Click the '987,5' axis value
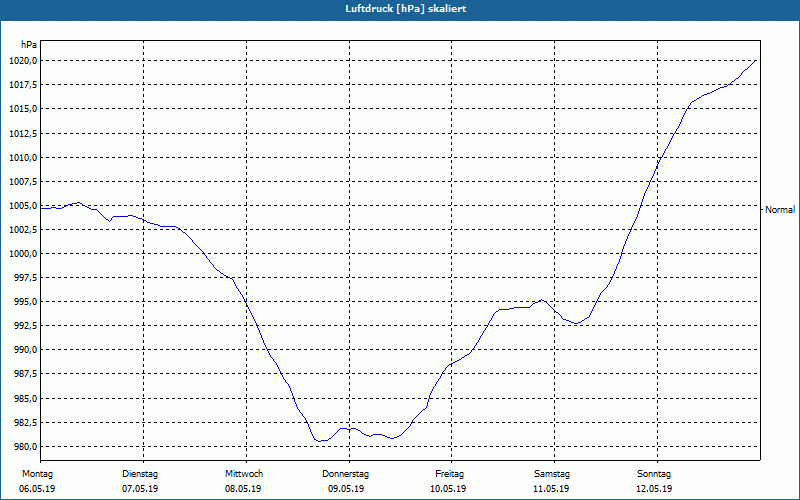 [x=25, y=374]
